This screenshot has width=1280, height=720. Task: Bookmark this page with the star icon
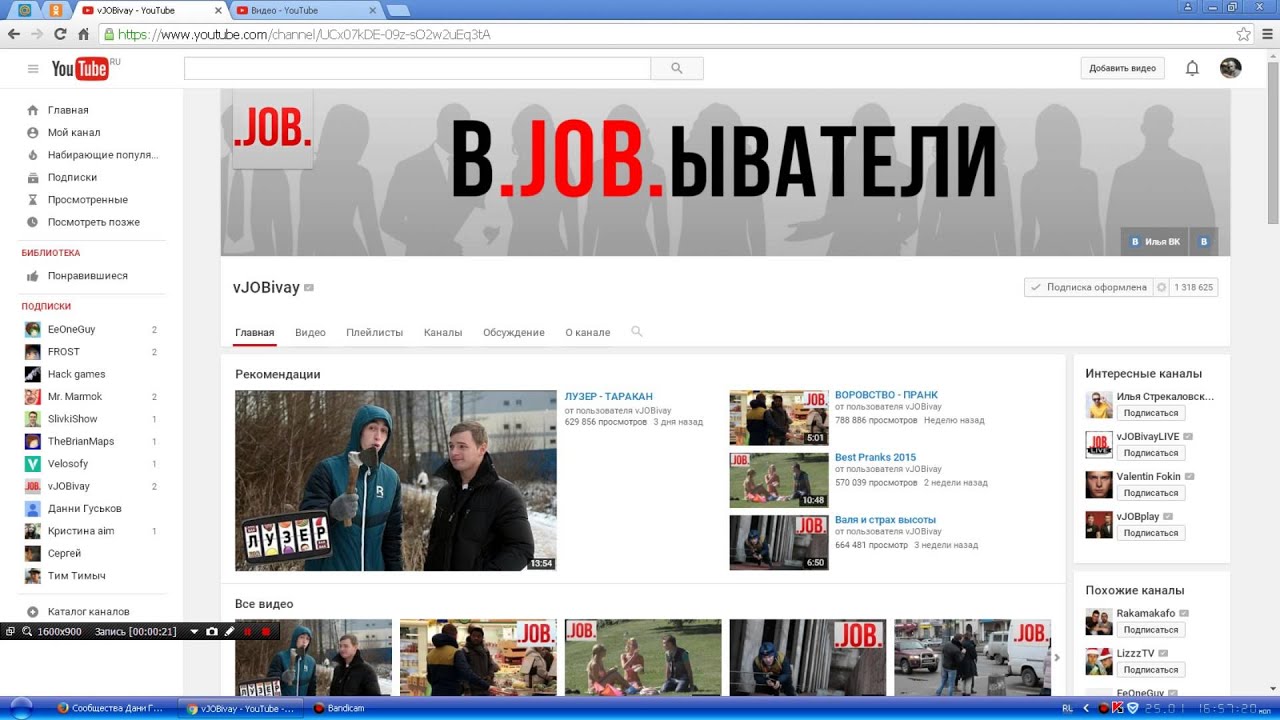tap(1243, 34)
